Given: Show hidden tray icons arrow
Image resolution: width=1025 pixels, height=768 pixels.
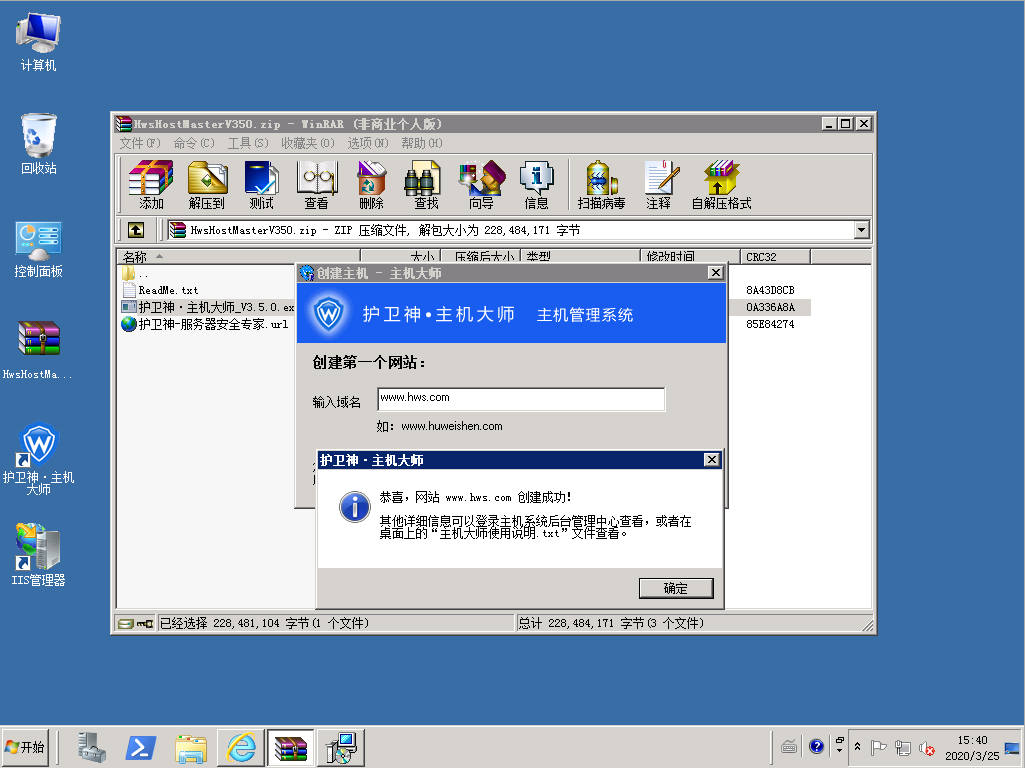Looking at the screenshot, I should tap(857, 746).
